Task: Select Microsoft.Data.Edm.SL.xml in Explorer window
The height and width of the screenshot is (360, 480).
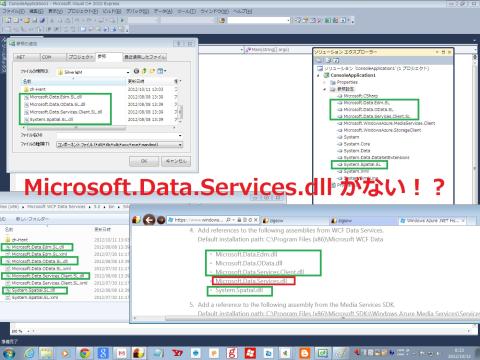Action: click(x=37, y=254)
